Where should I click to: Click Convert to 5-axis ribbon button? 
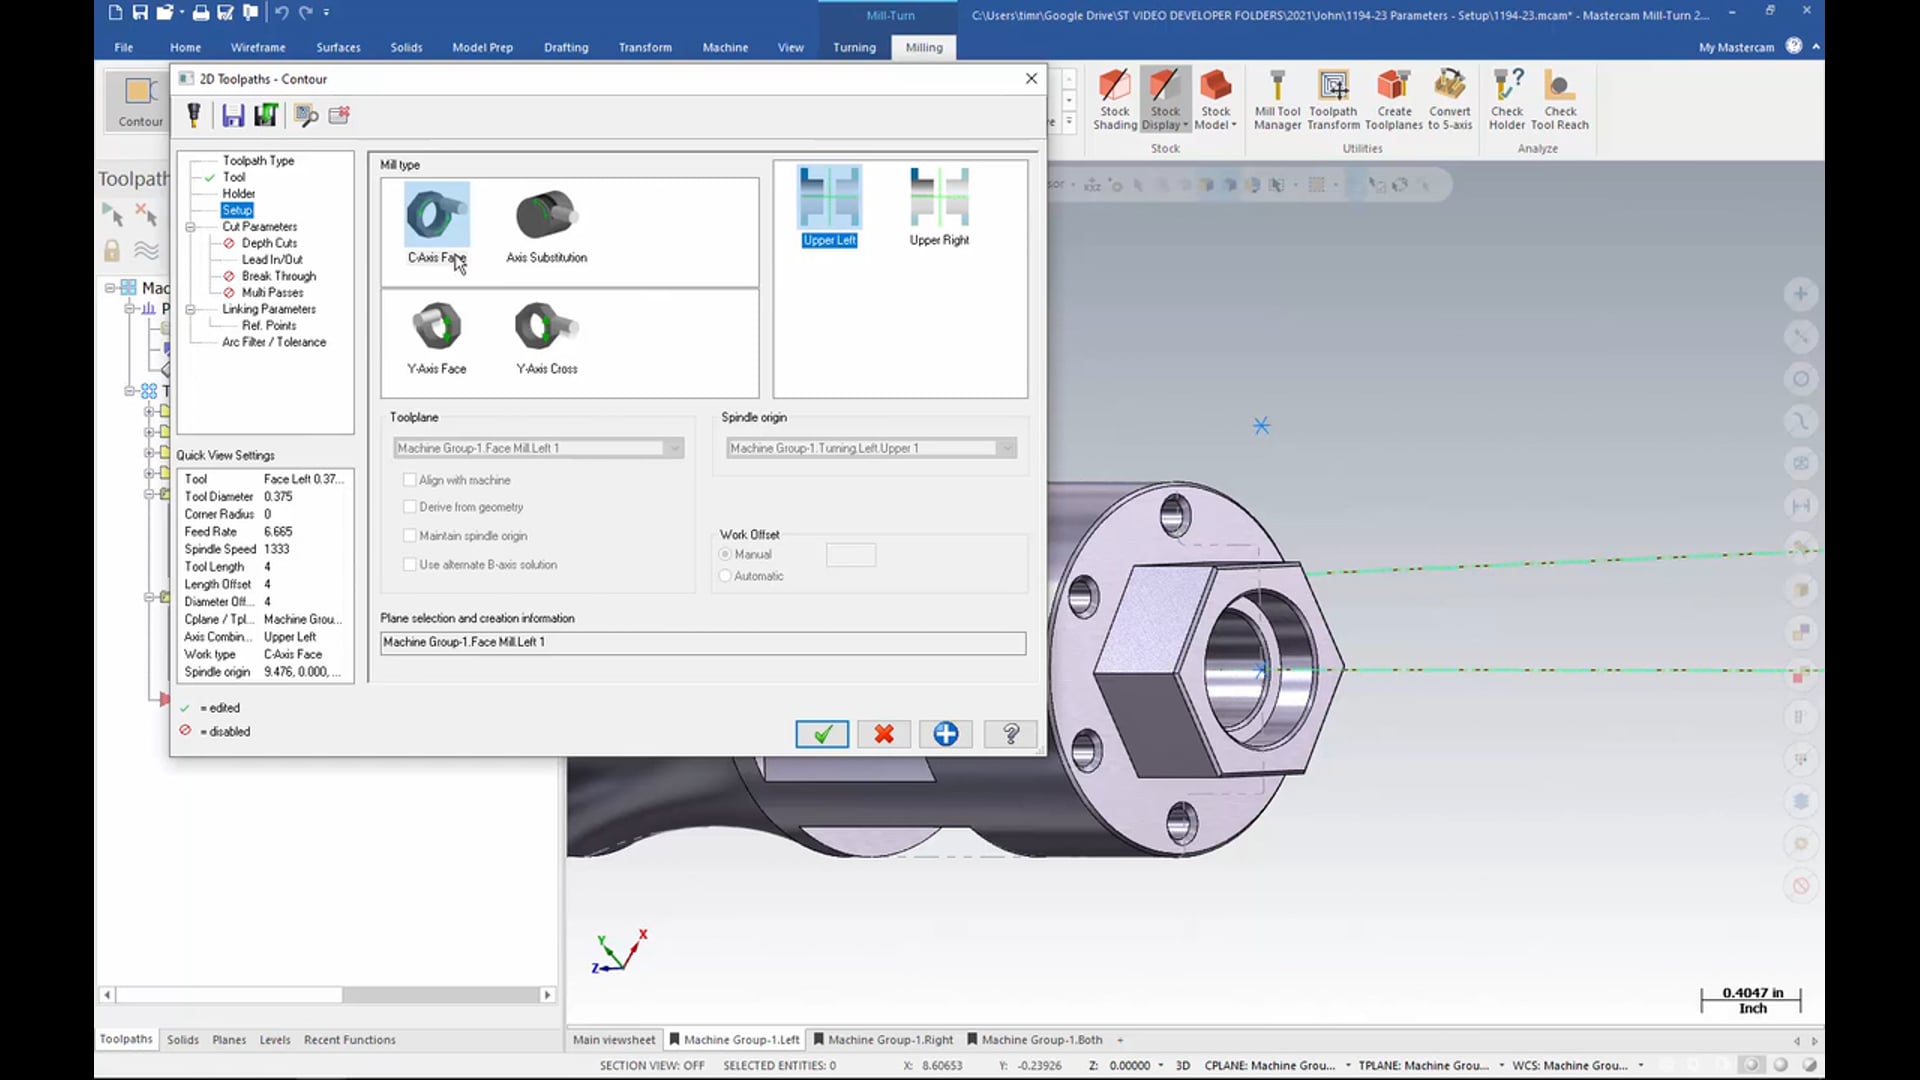pos(1449,100)
